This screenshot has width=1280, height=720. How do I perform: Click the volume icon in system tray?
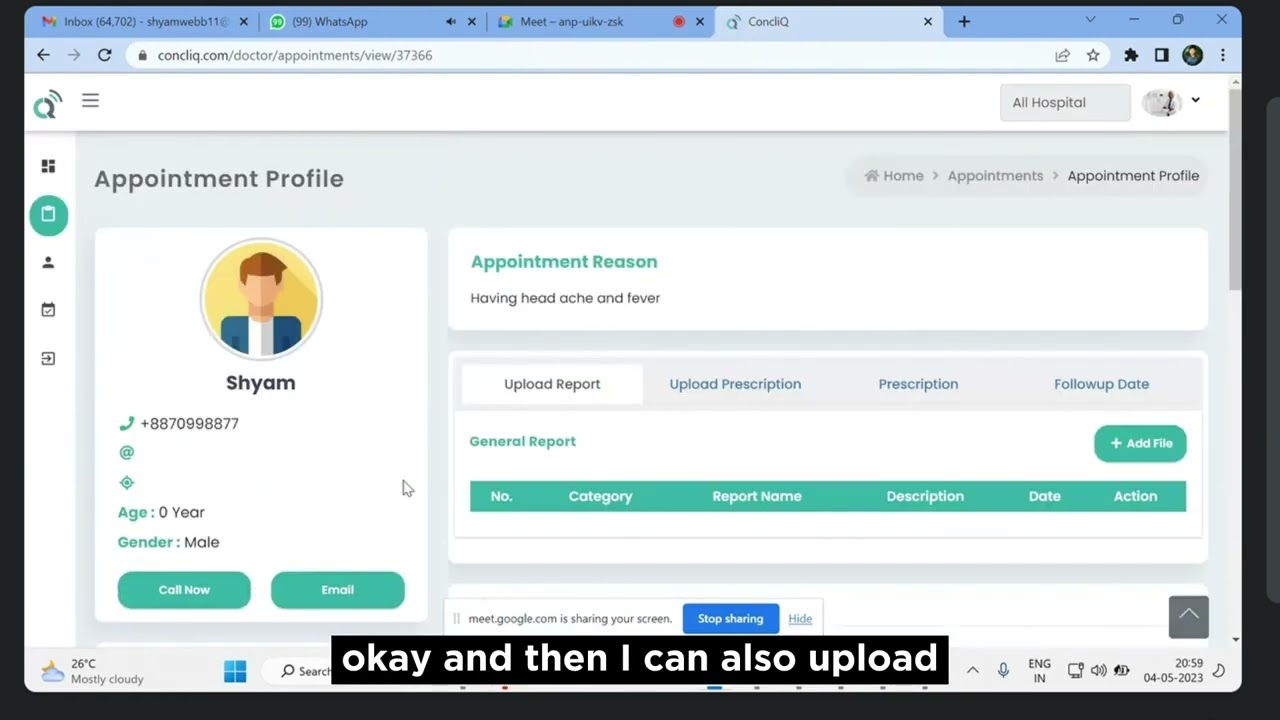[1098, 671]
